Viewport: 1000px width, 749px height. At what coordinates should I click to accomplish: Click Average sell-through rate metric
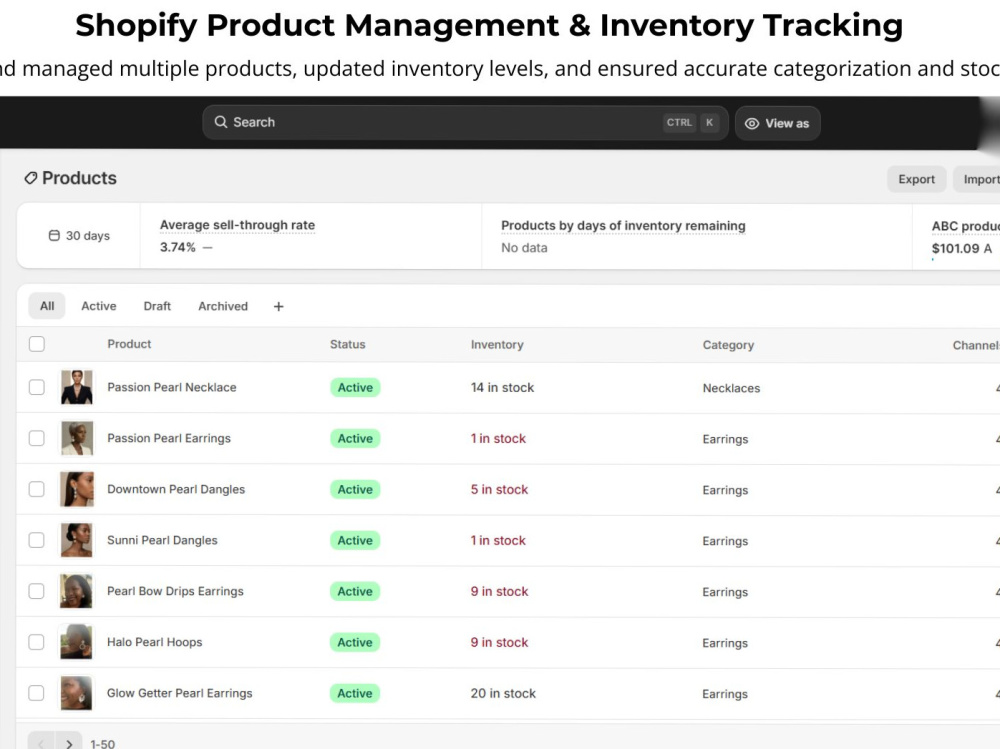tap(237, 225)
